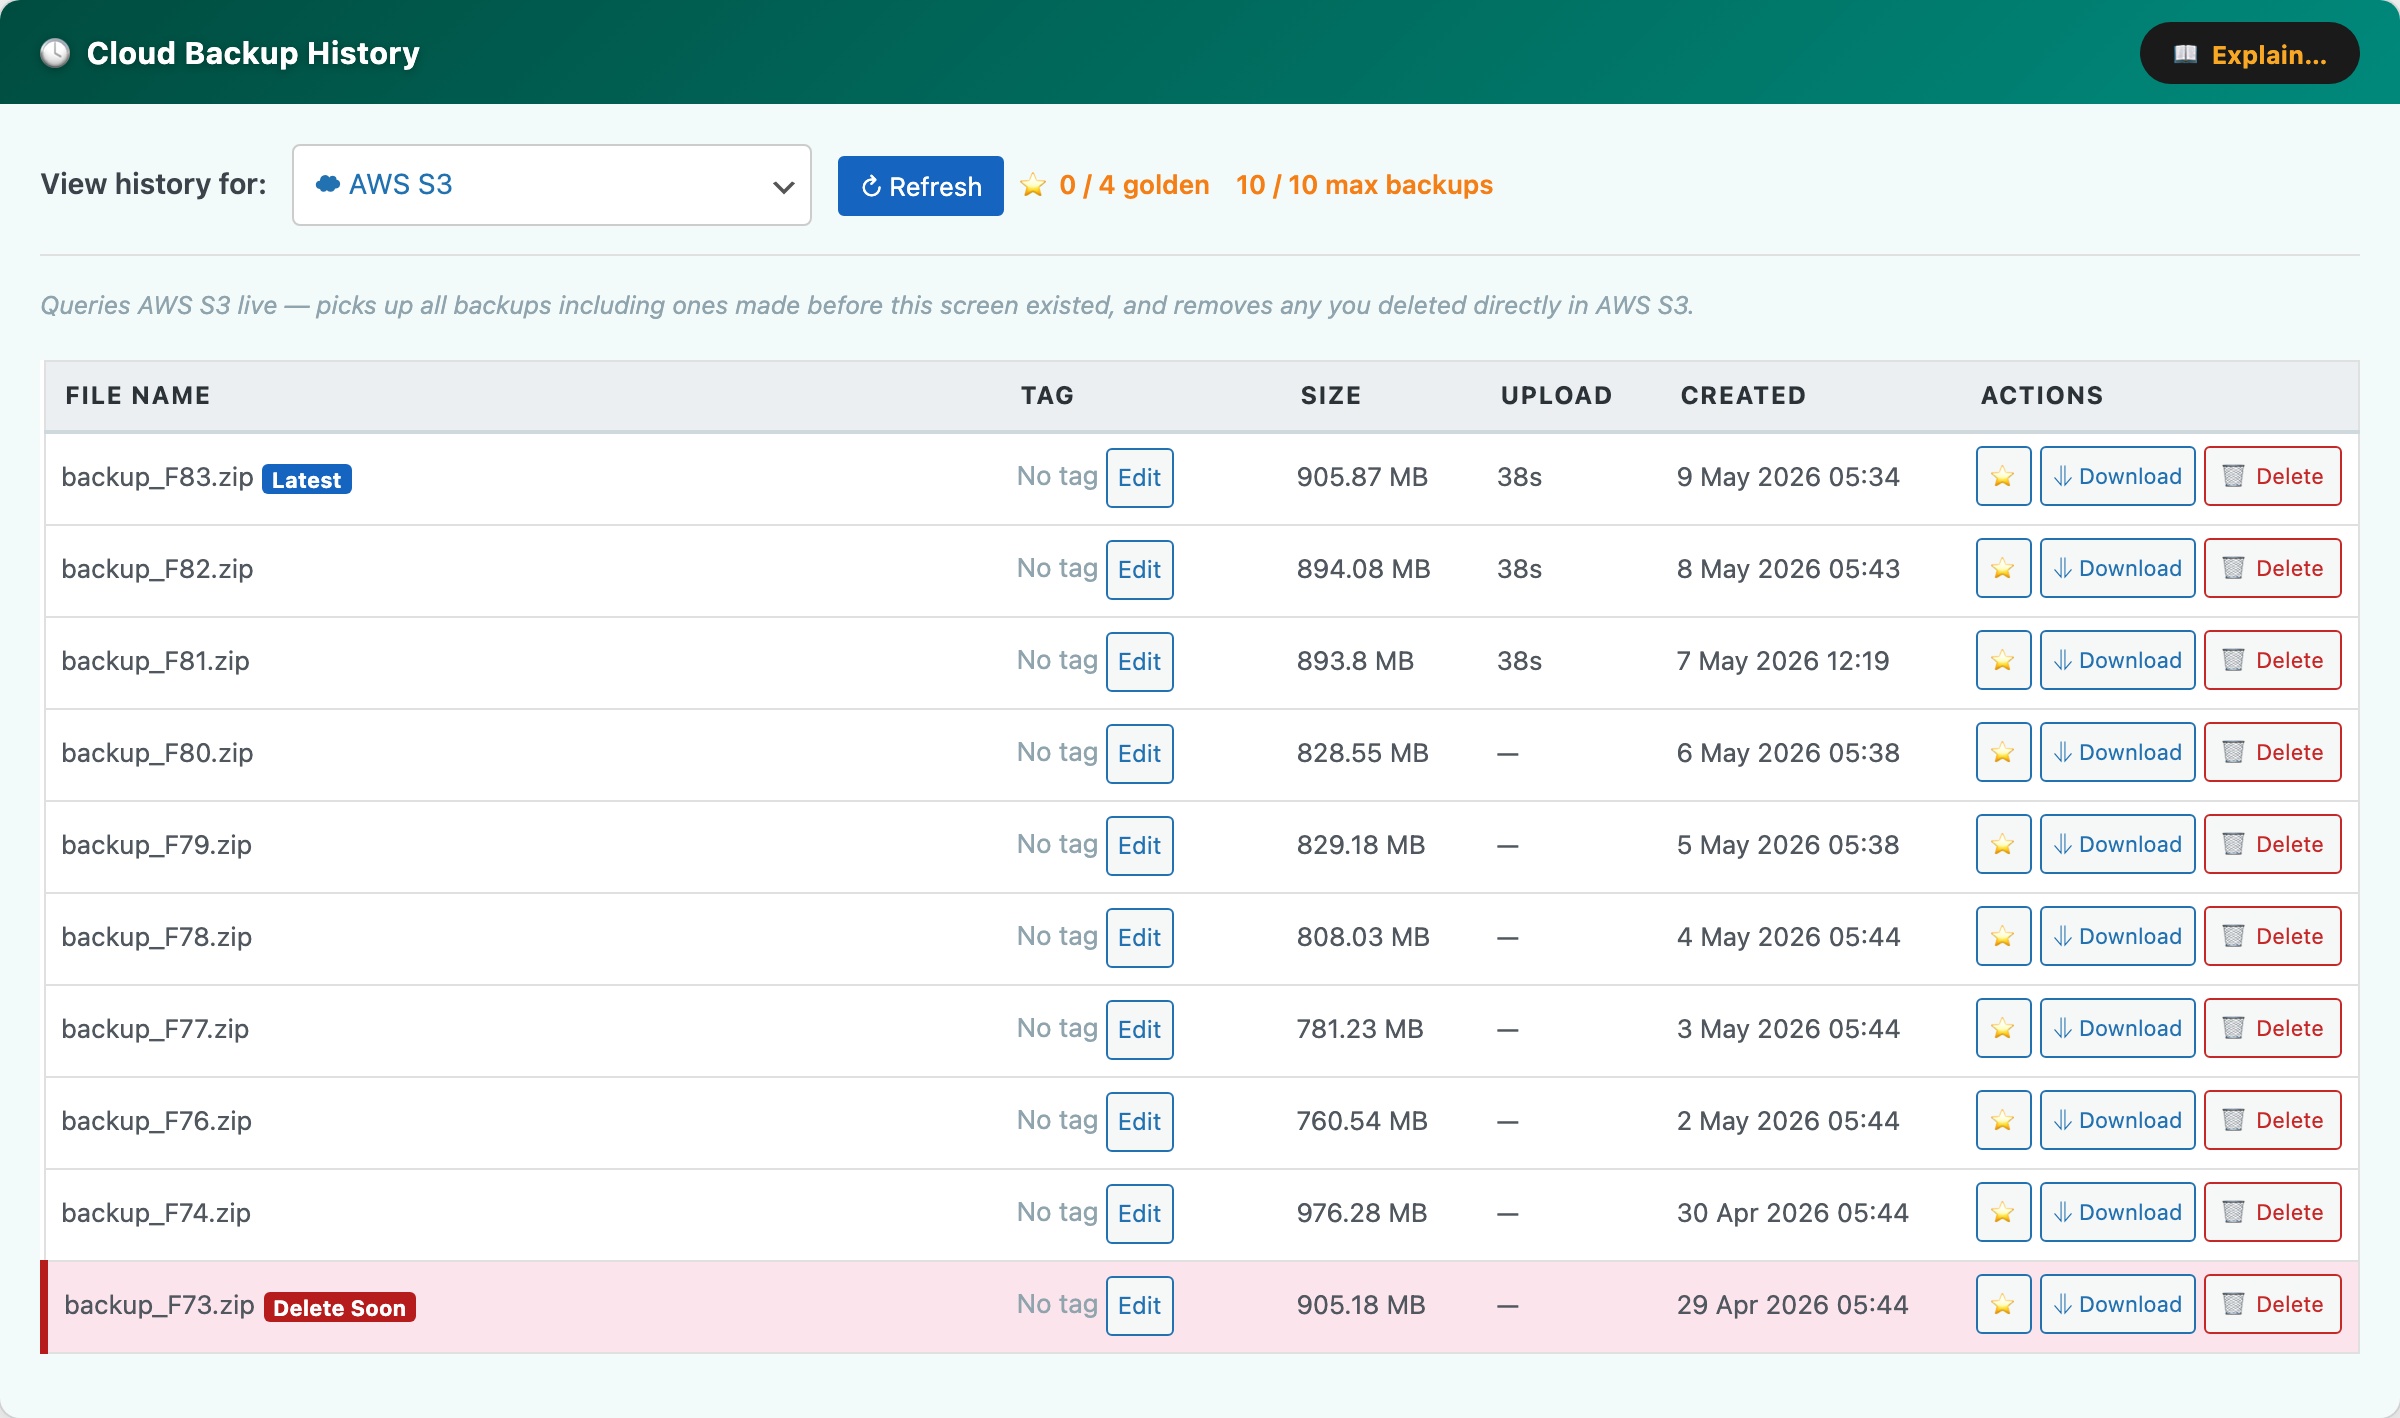The height and width of the screenshot is (1418, 2400).
Task: Click the backup_F80.zip file name
Action: [157, 753]
